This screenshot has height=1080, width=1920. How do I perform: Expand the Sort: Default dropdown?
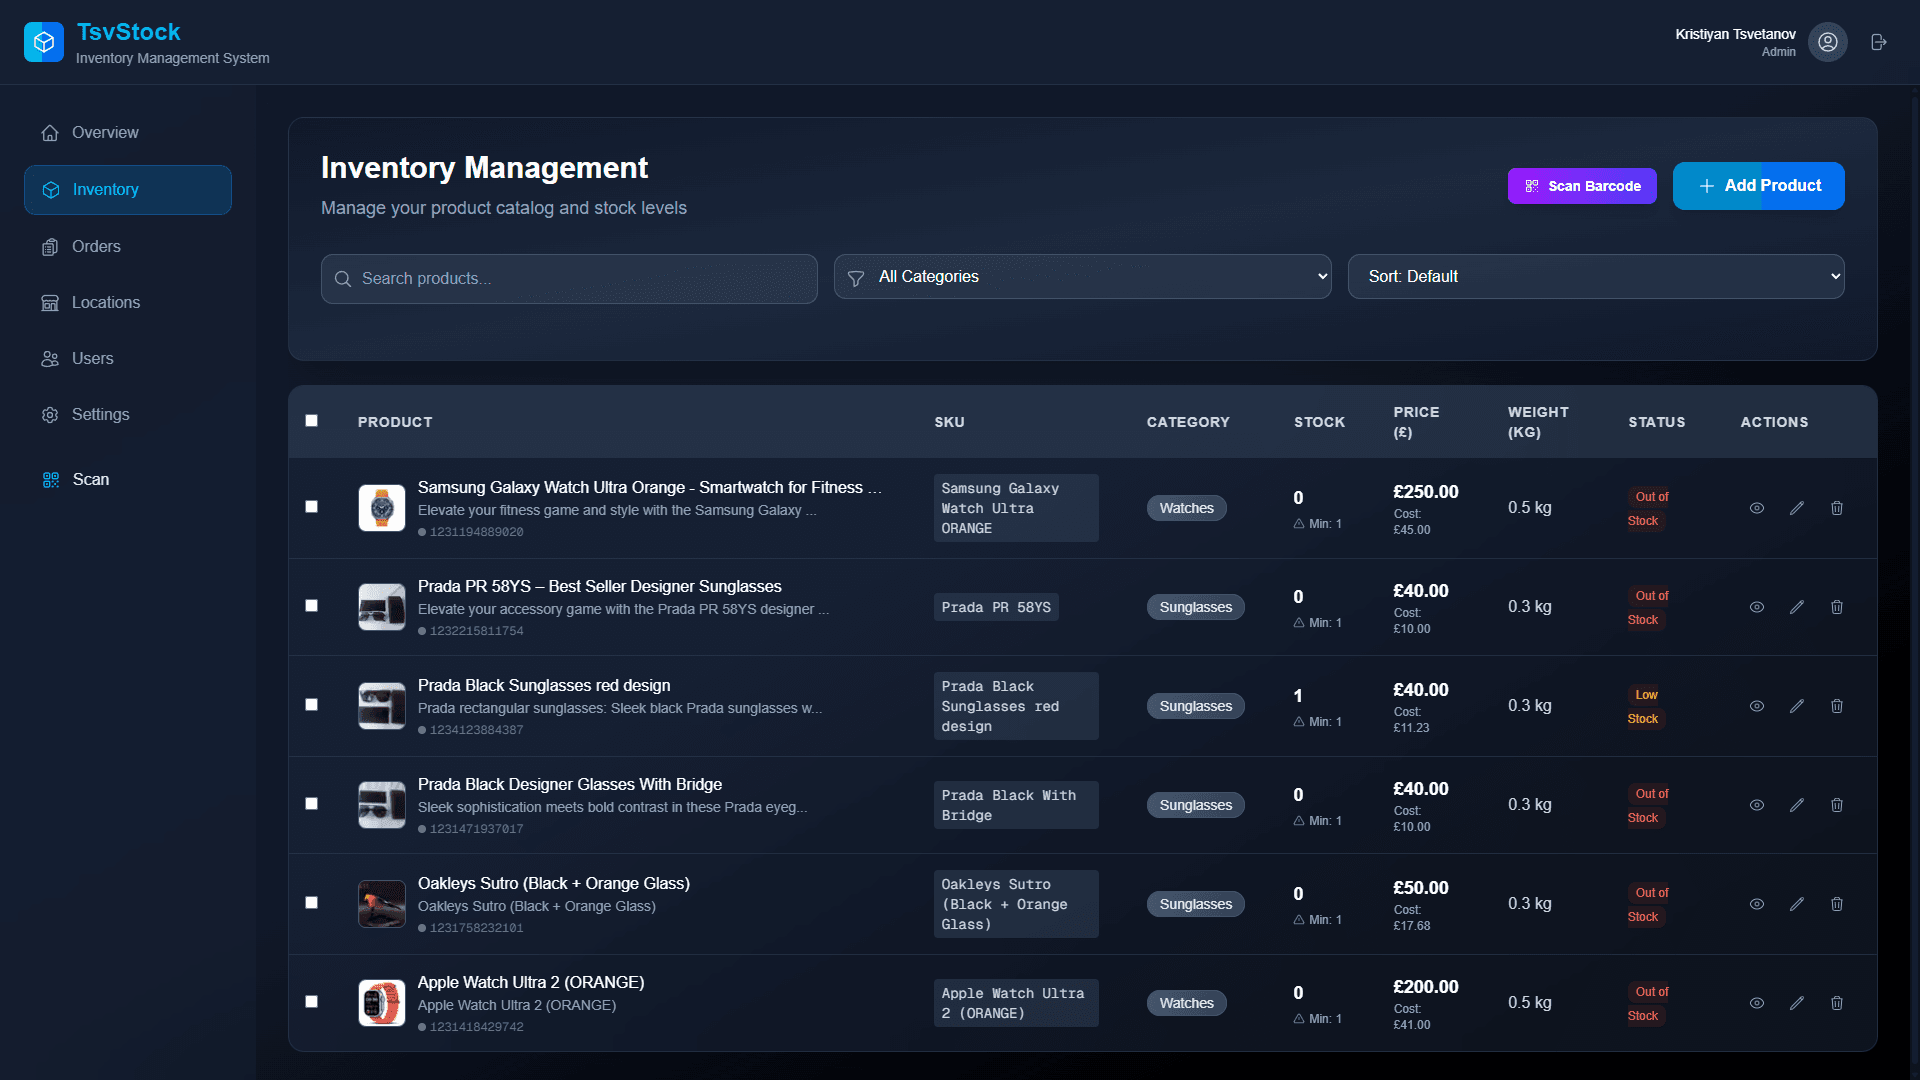[x=1595, y=277]
